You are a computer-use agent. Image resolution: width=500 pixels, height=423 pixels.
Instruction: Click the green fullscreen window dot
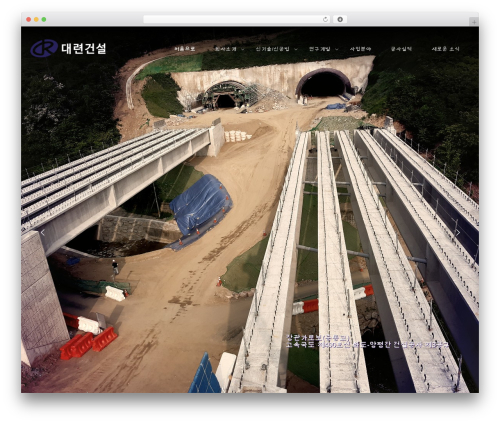[x=44, y=19]
